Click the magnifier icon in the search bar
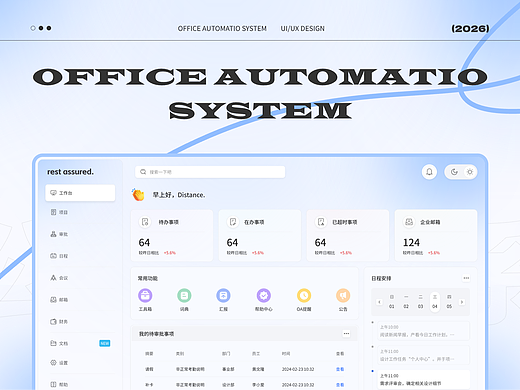Screen dimensions: 520x390 pyautogui.click(x=143, y=172)
